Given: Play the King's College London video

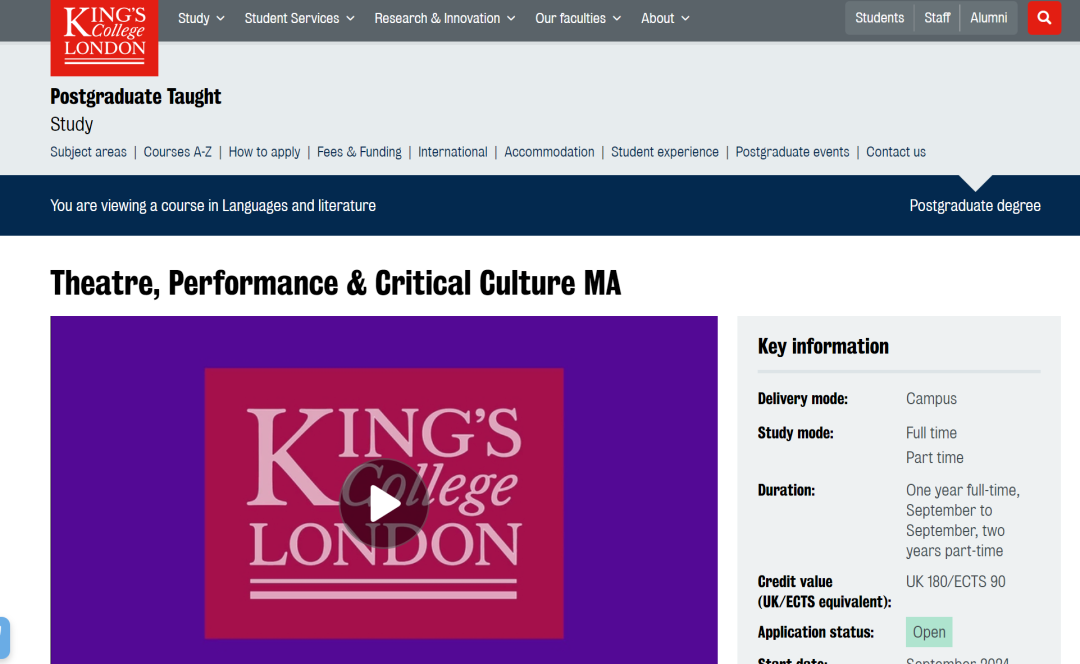Looking at the screenshot, I should [x=384, y=504].
